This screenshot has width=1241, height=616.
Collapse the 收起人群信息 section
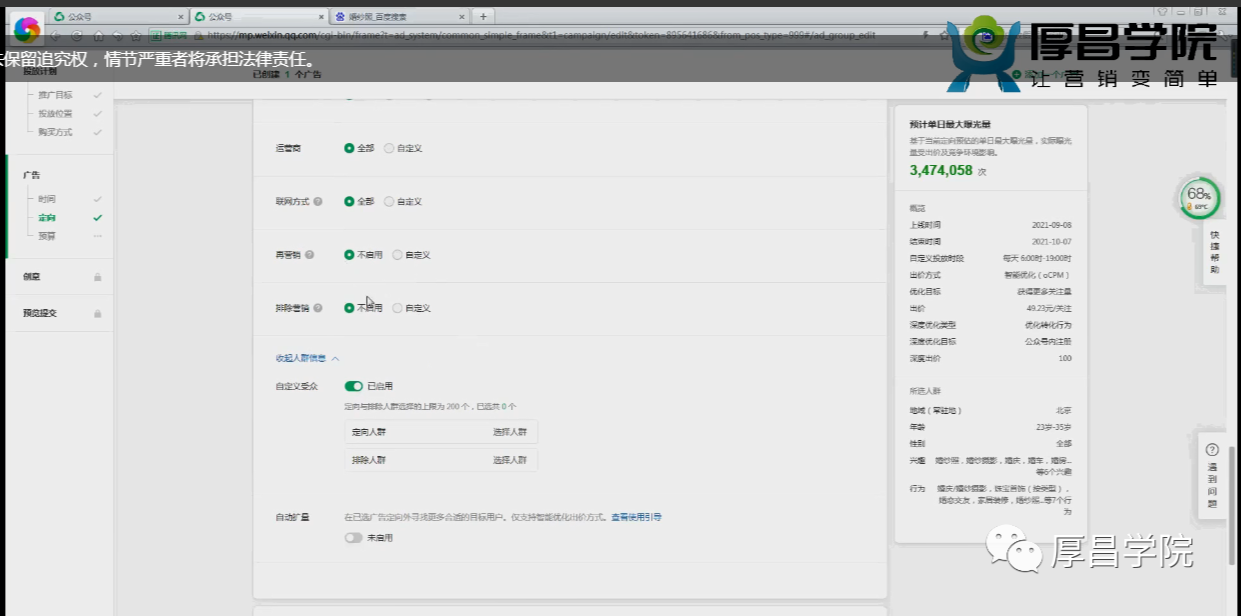pos(307,358)
